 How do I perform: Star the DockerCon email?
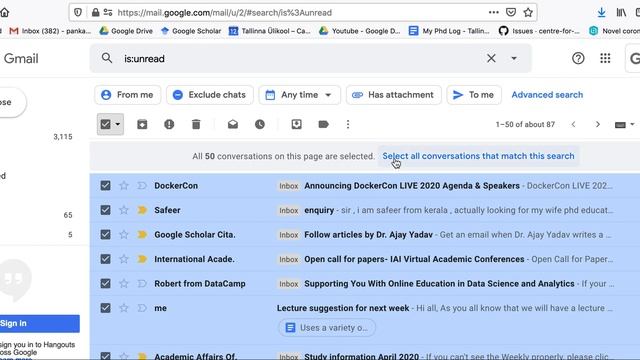[124, 186]
